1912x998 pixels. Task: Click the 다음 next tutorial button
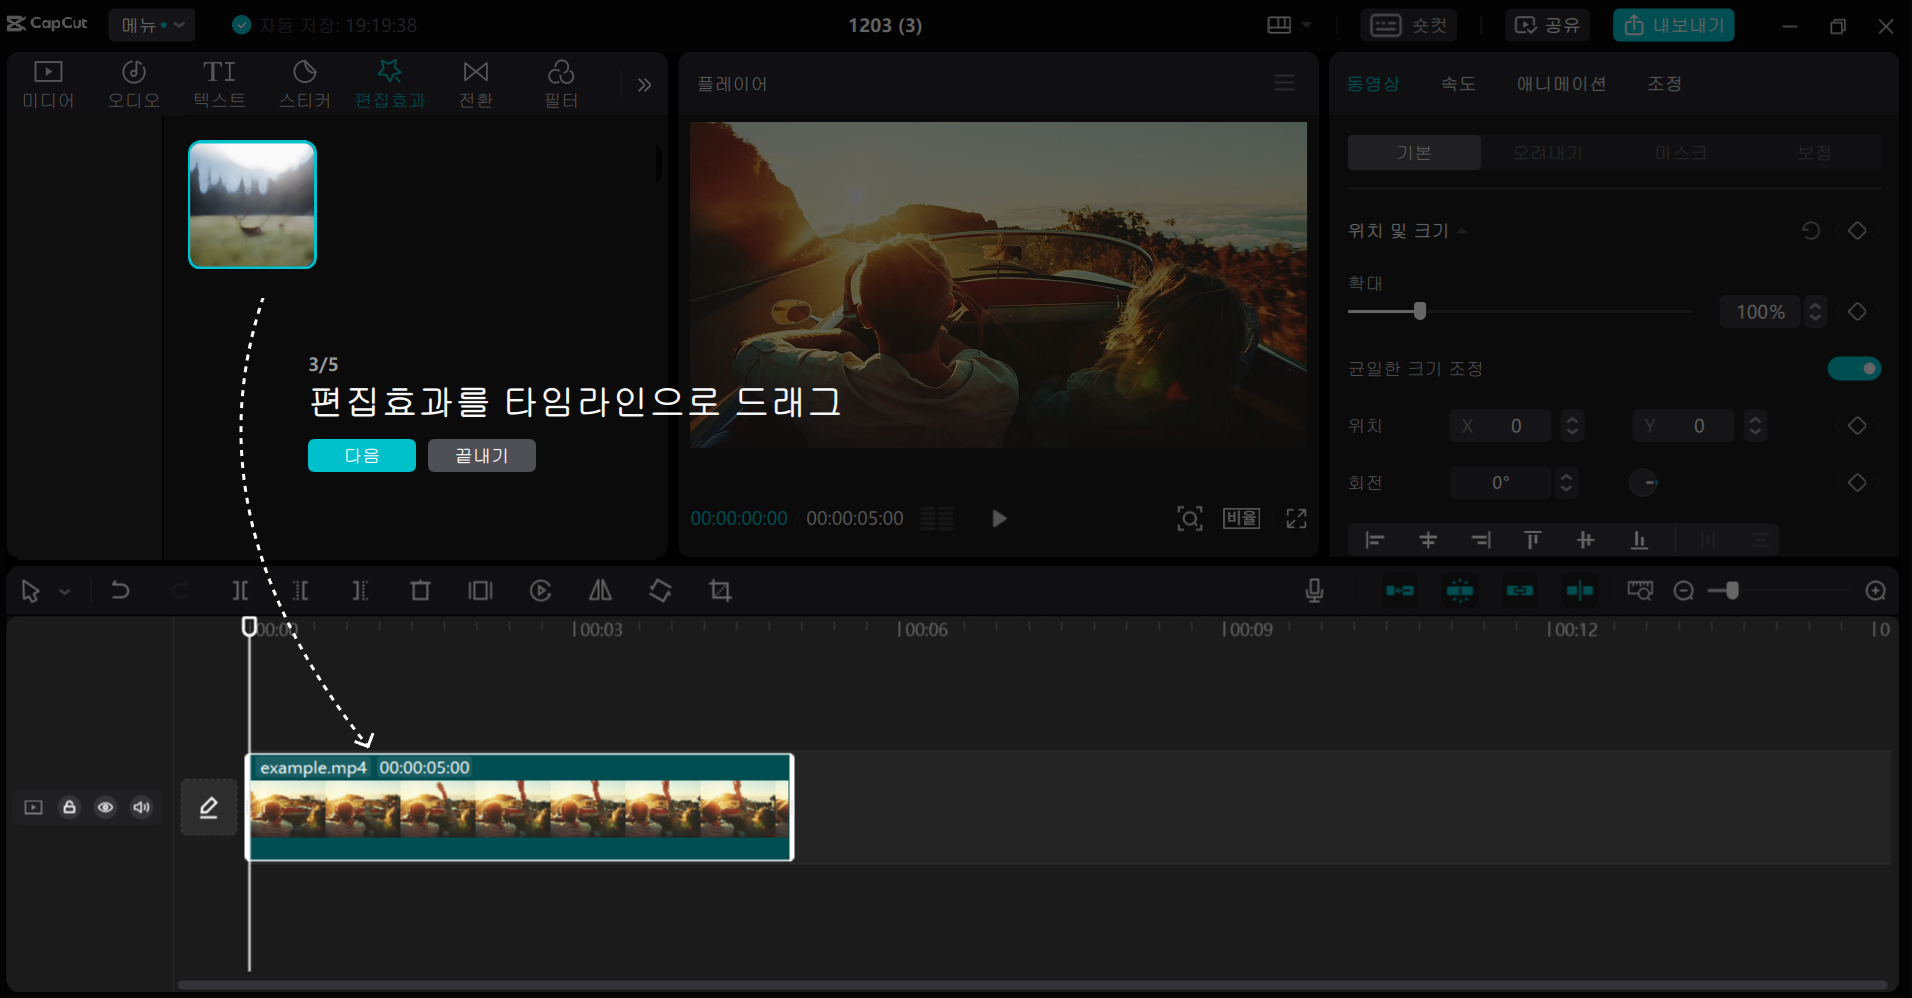click(362, 455)
